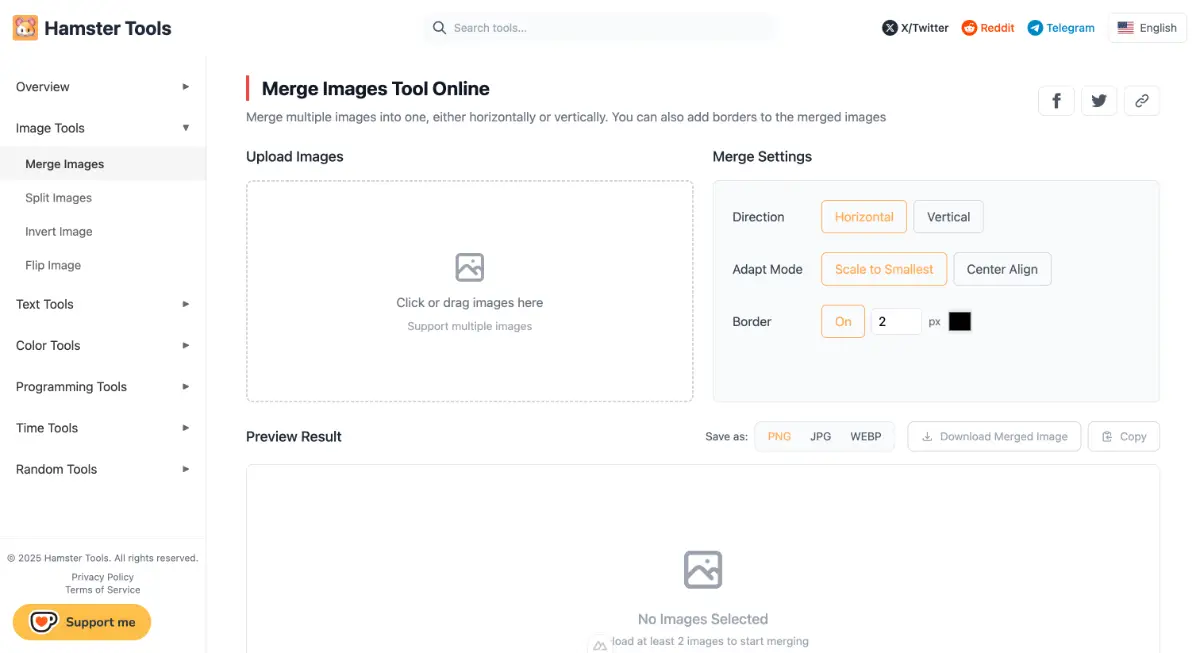Open Split Images in sidebar
Image resolution: width=1200 pixels, height=653 pixels.
point(59,198)
